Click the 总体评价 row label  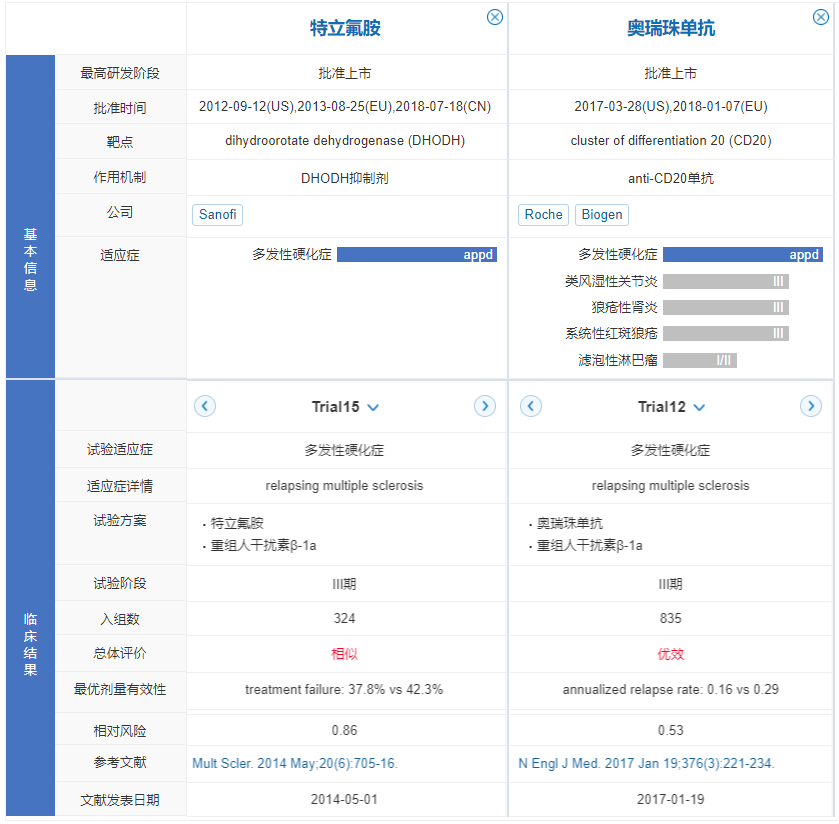[120, 653]
